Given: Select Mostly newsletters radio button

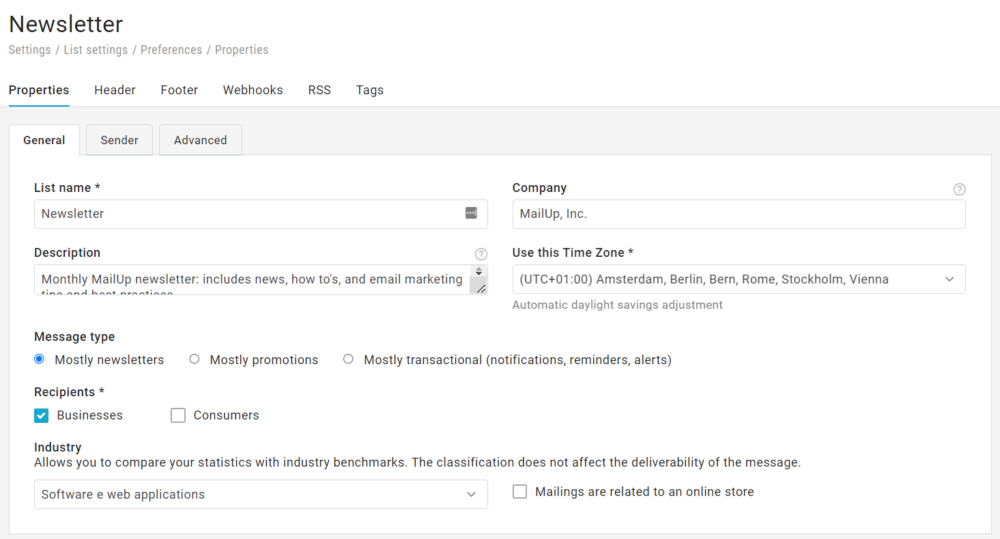Looking at the screenshot, I should [40, 359].
